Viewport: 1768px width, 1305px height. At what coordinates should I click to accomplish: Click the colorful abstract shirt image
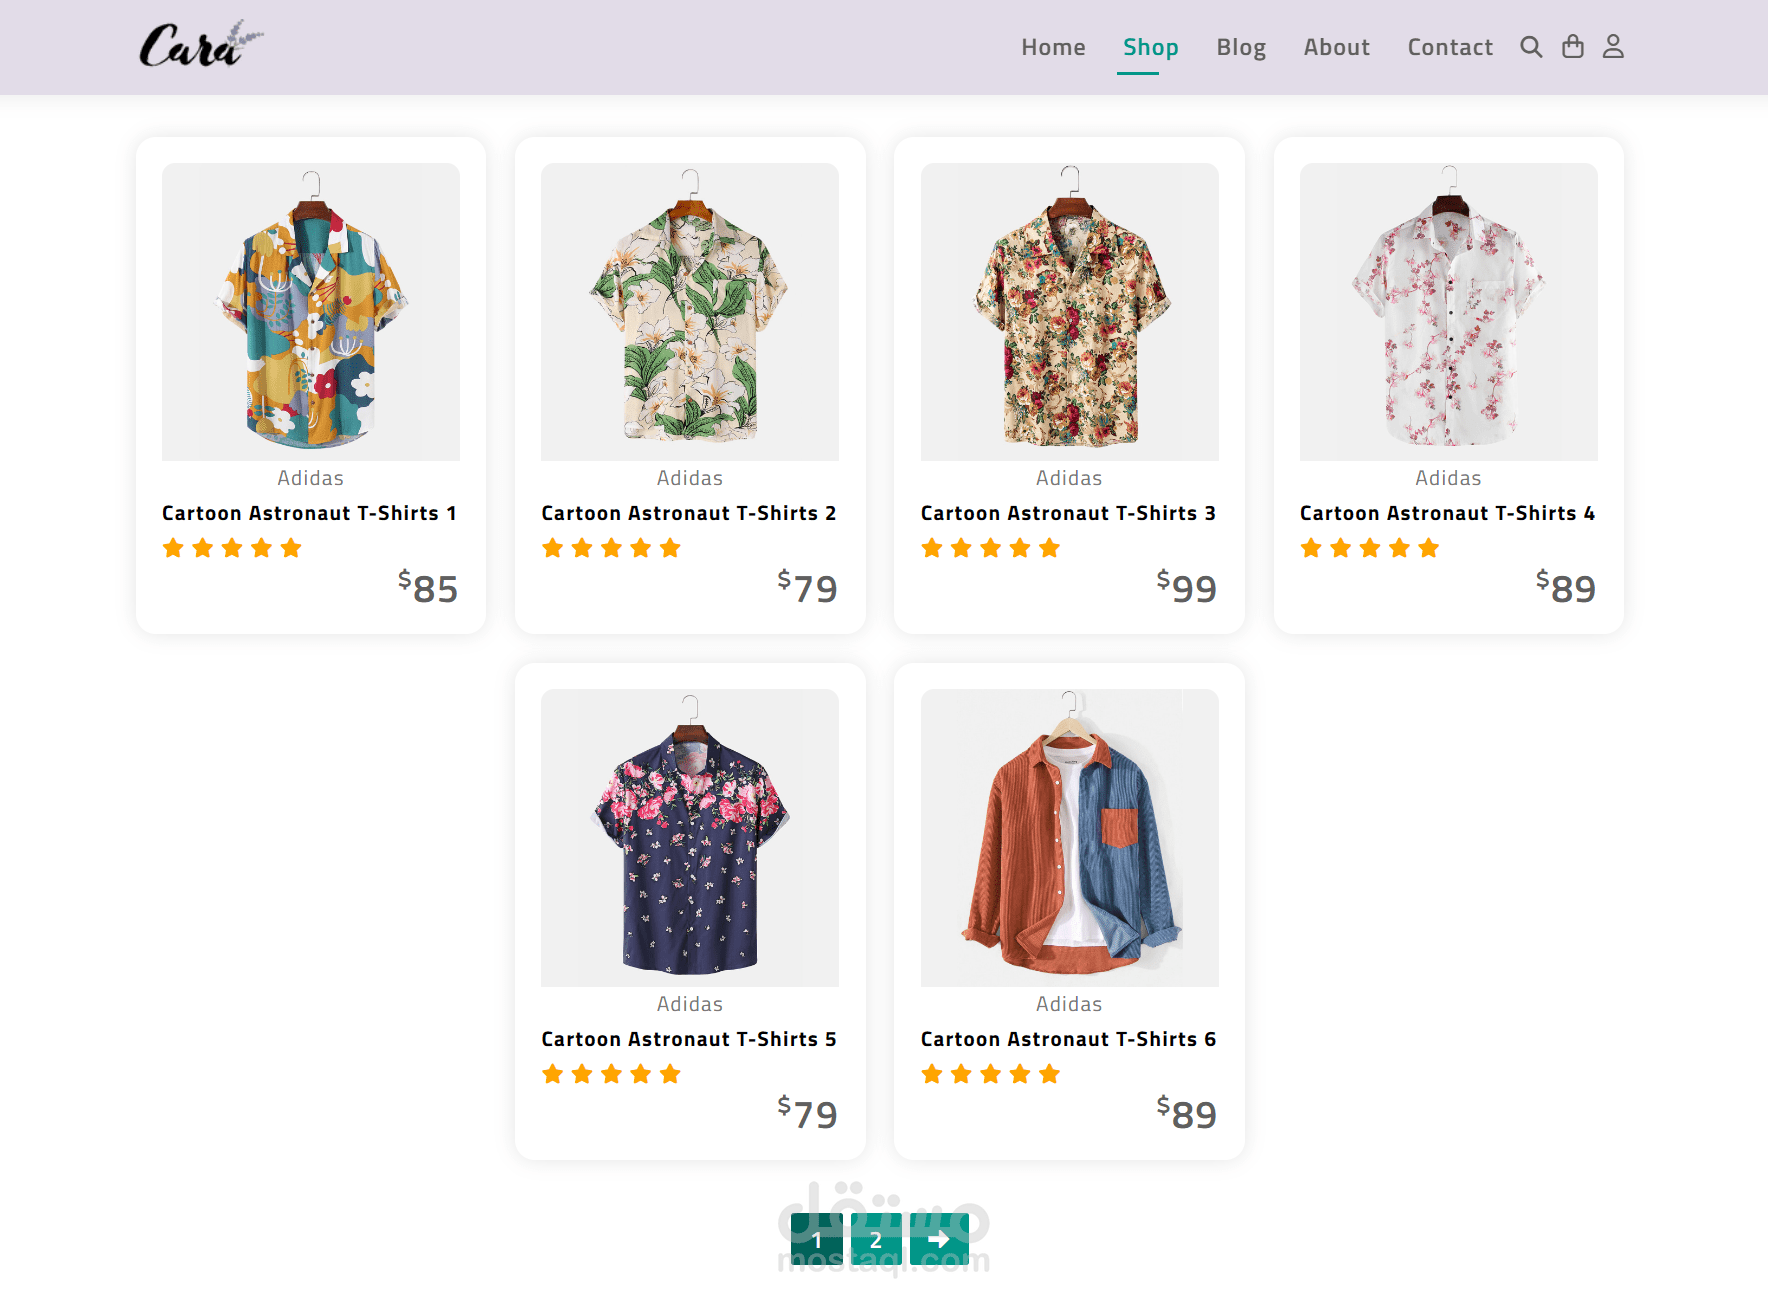(311, 312)
